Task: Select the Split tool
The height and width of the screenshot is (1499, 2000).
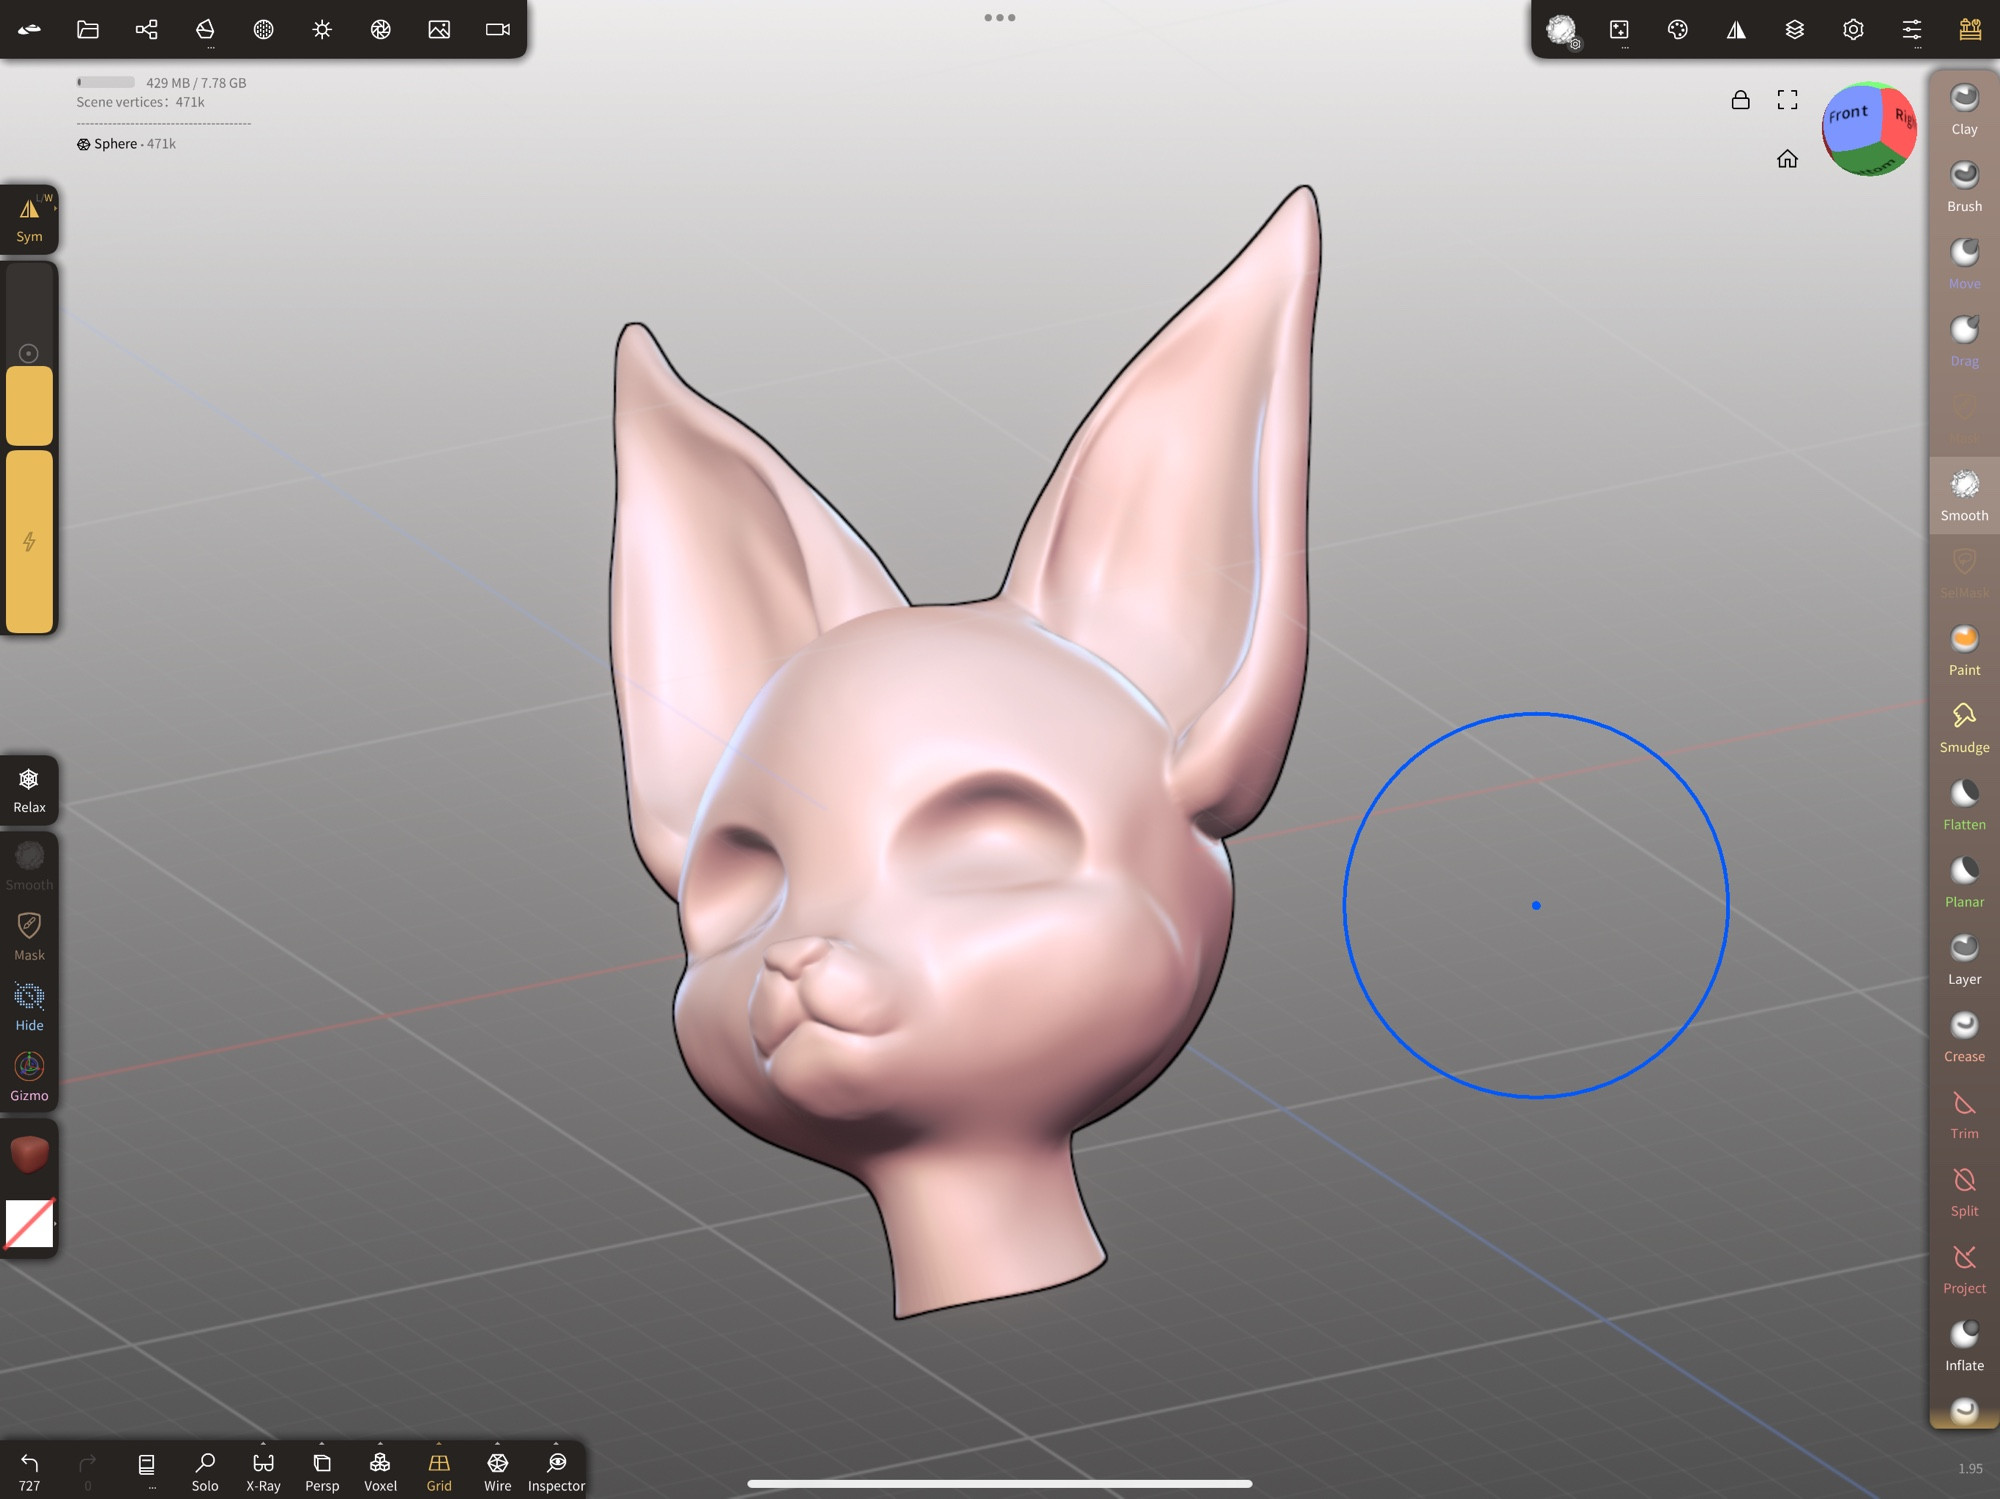Action: pos(1964,1191)
